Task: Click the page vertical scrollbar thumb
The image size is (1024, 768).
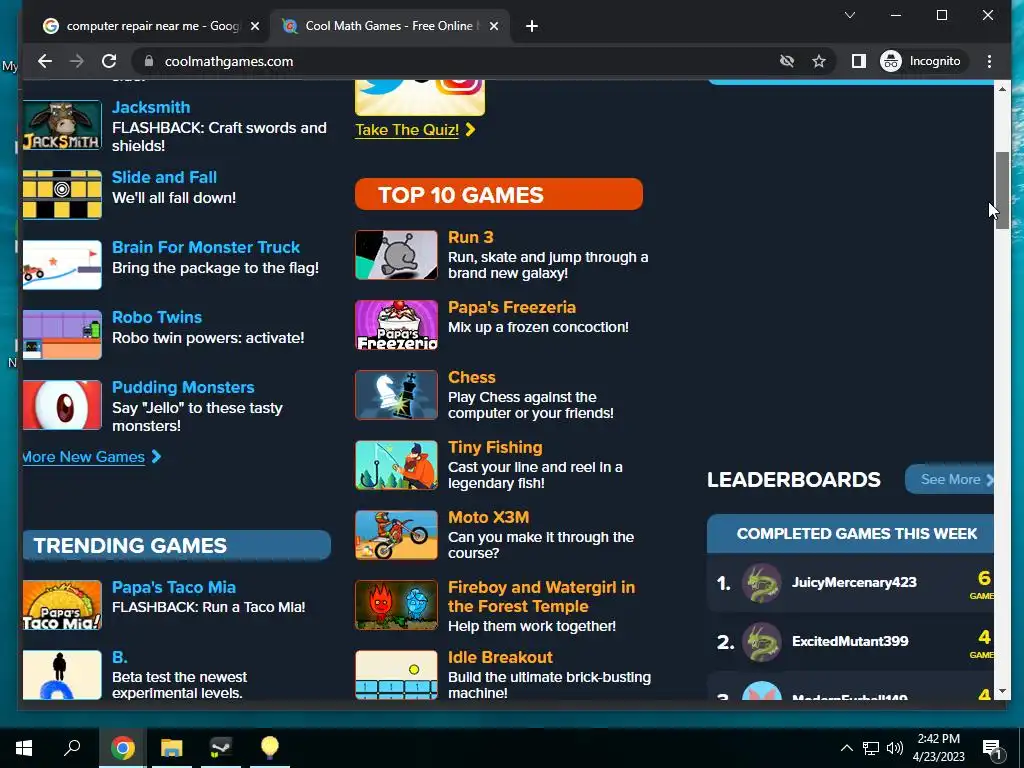Action: click(1002, 190)
